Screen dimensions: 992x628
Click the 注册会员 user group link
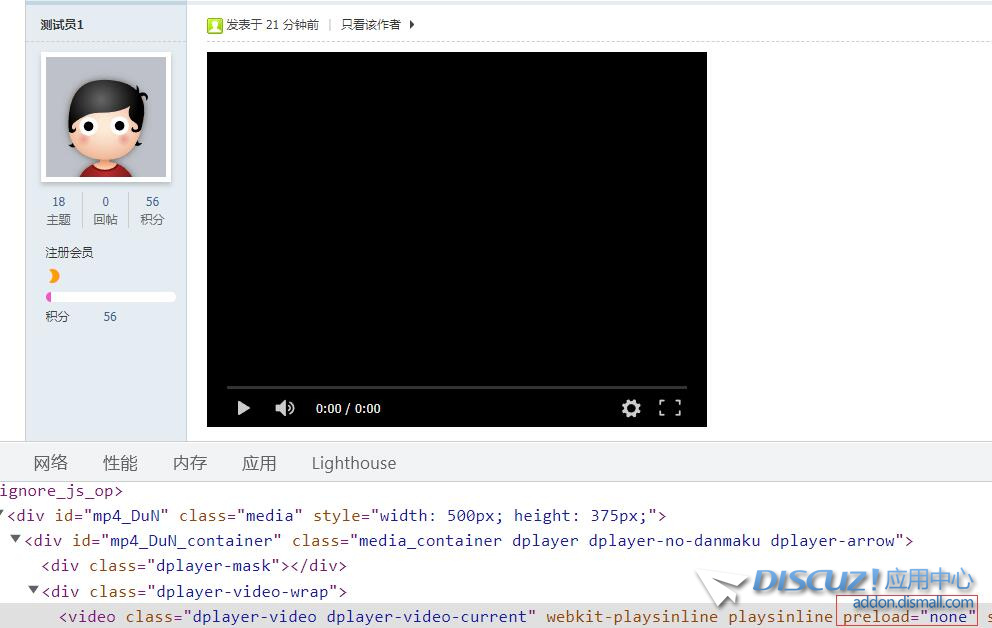pyautogui.click(x=69, y=253)
